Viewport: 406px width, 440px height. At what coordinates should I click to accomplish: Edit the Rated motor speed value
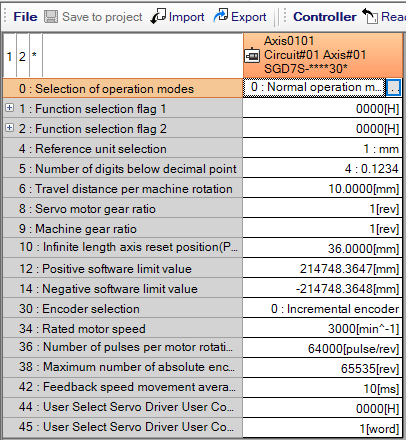click(323, 328)
